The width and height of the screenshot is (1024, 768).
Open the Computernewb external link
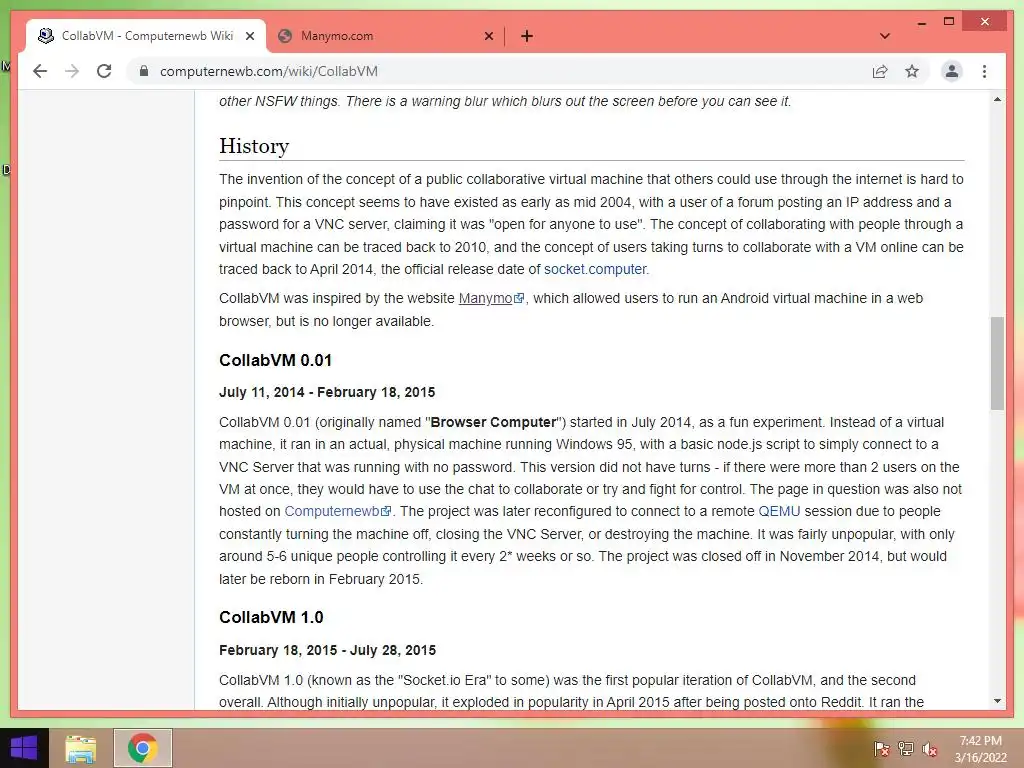[338, 511]
